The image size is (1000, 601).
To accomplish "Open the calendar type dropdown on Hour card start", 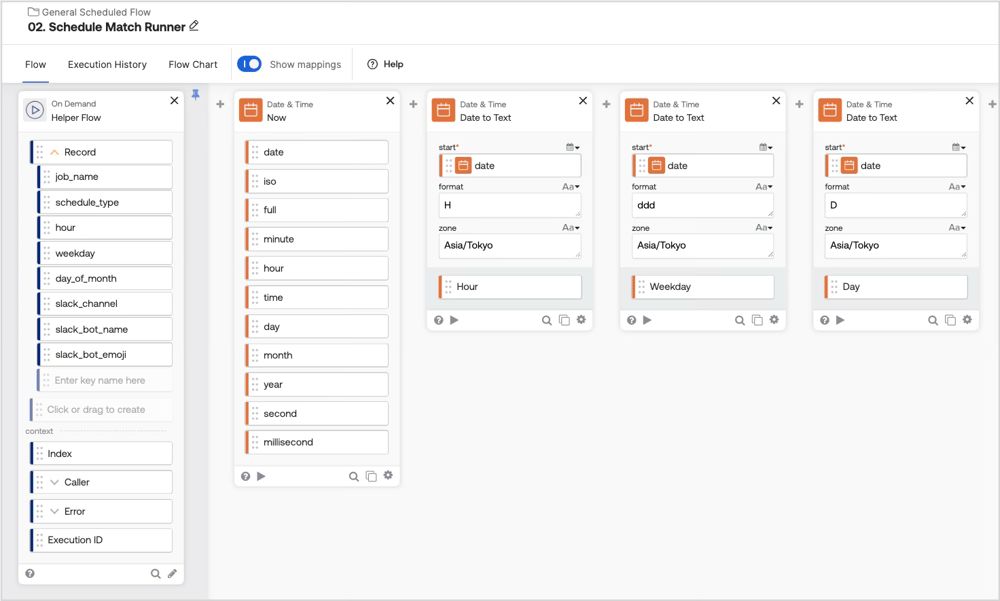I will tap(572, 147).
